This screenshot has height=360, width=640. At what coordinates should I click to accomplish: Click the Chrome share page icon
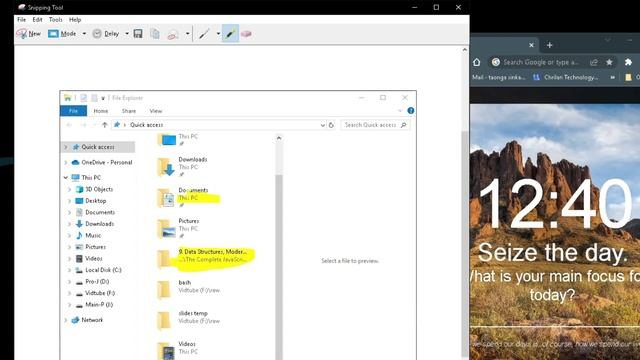click(x=594, y=62)
